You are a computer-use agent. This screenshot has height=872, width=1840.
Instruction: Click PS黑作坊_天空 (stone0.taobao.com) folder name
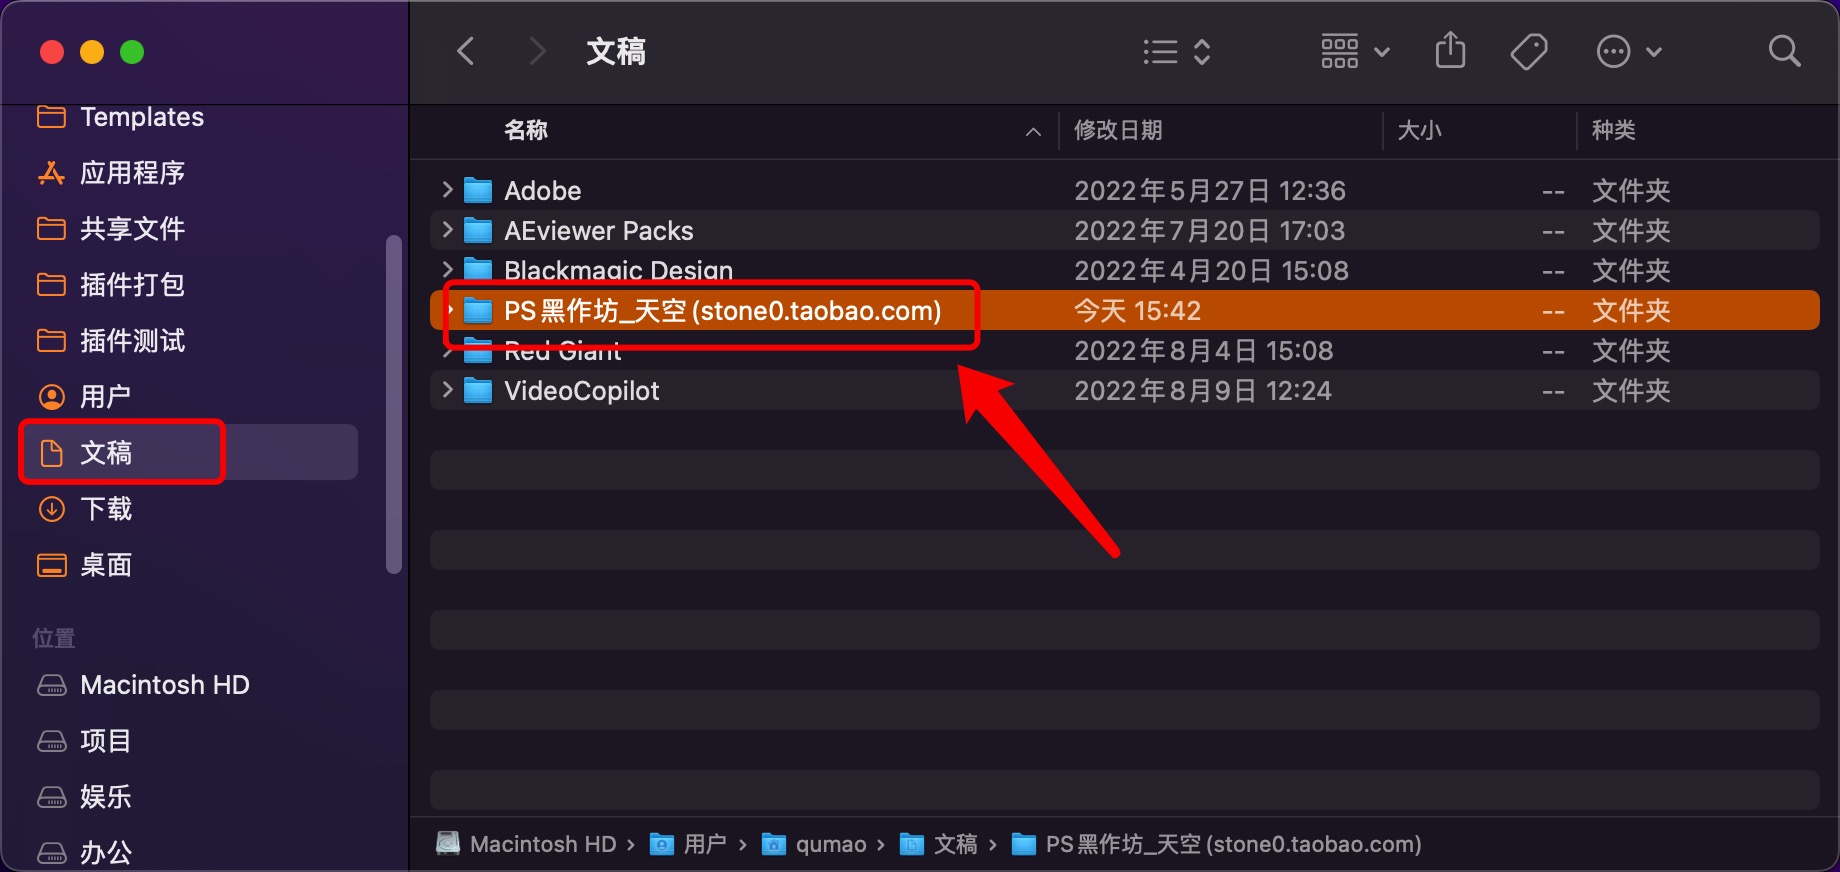722,310
